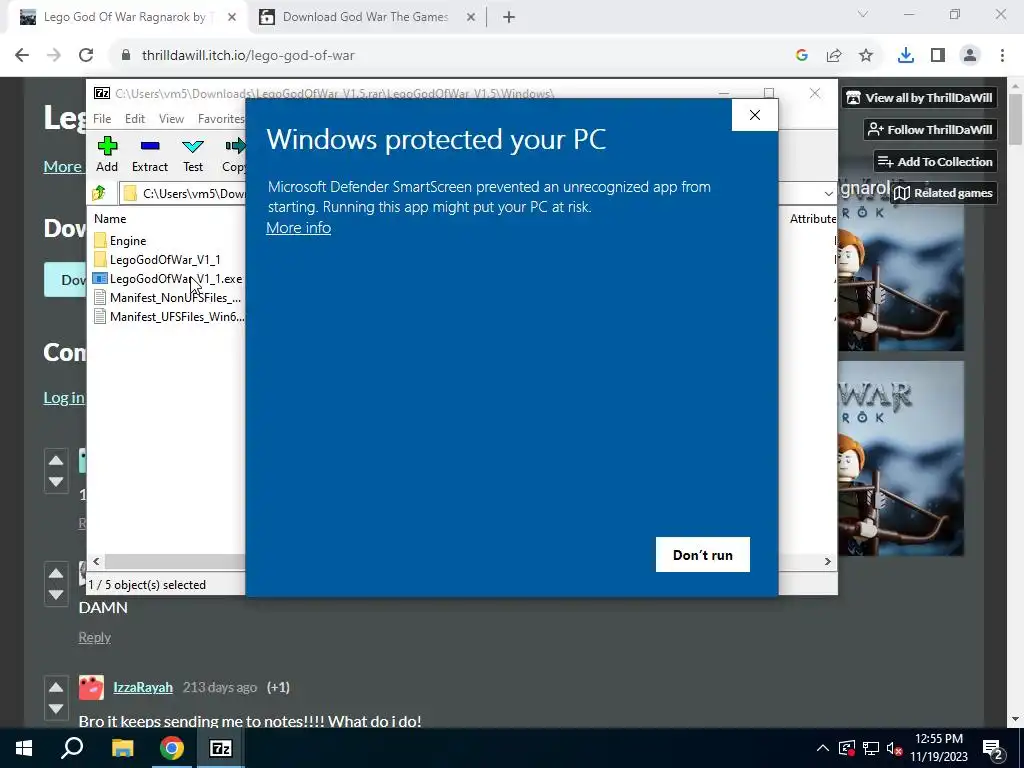Click the taskbar clock showing 12:55 PM
The height and width of the screenshot is (768, 1024).
pos(939,748)
